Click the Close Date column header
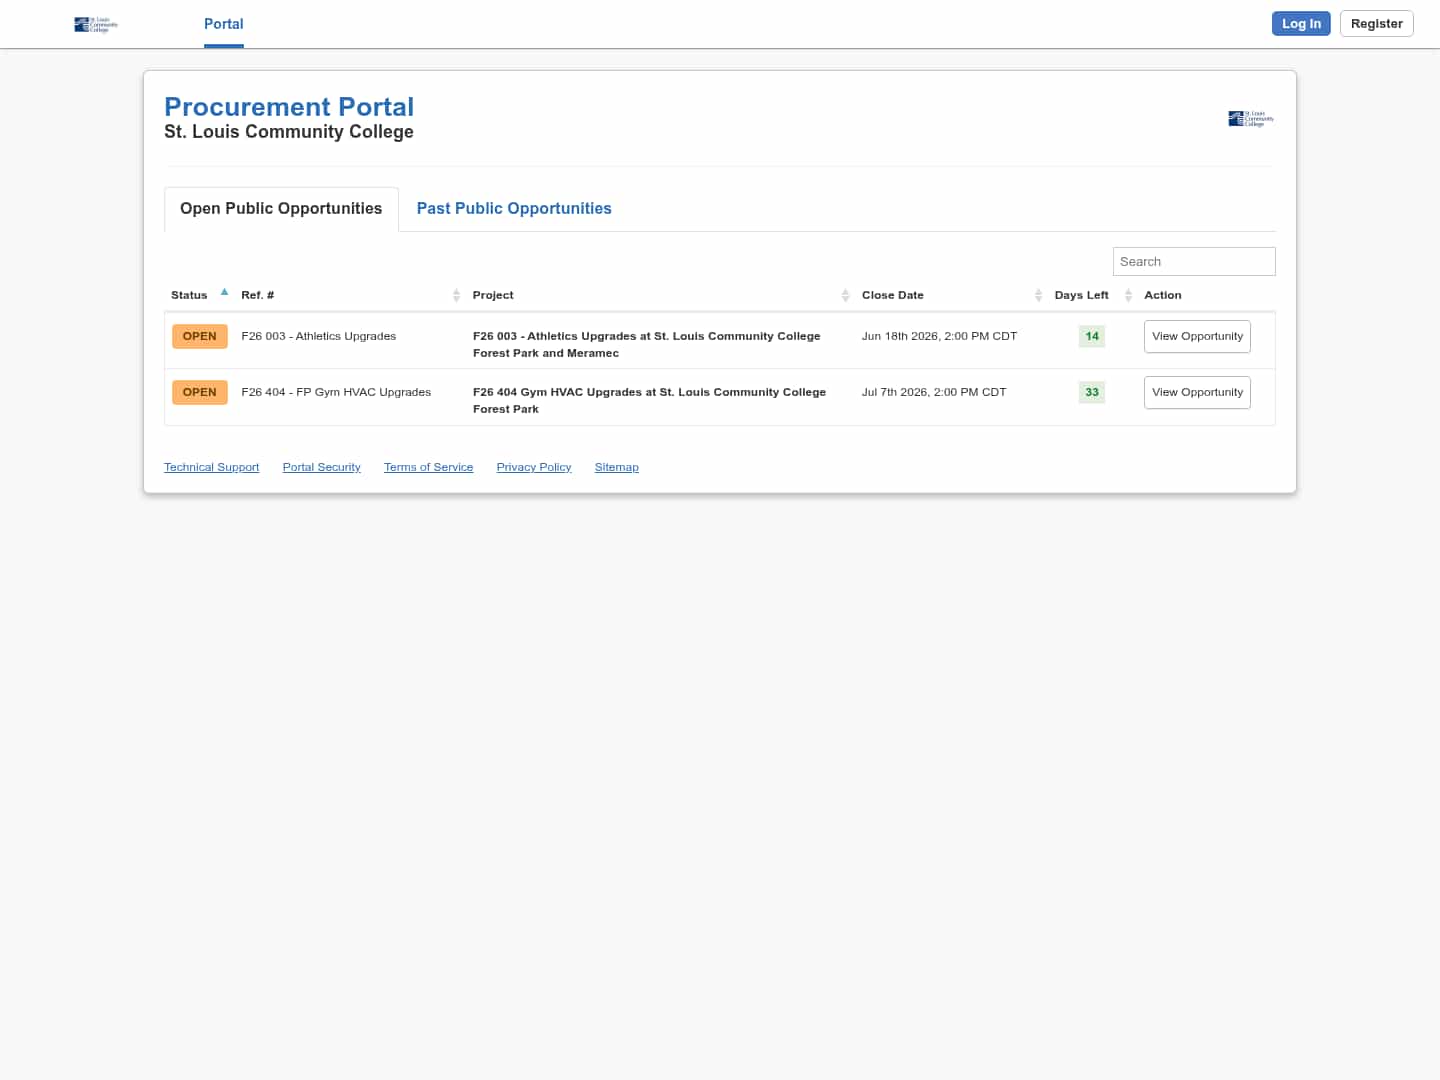Screen dimensions: 1440x1080 pyautogui.click(x=893, y=295)
